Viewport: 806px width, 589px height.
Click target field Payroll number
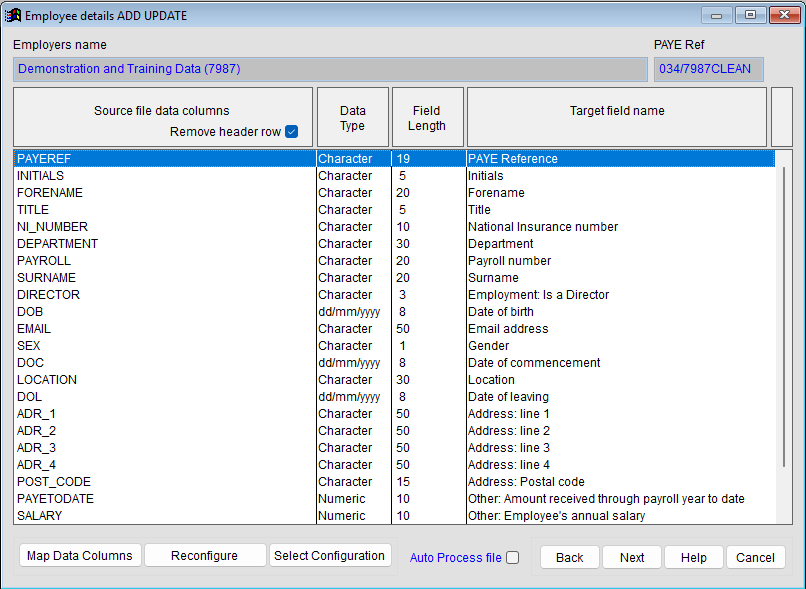point(509,261)
